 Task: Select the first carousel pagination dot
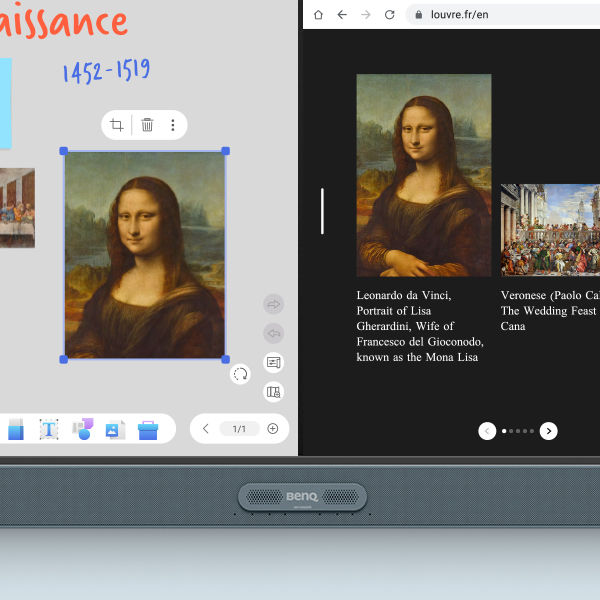[x=504, y=431]
